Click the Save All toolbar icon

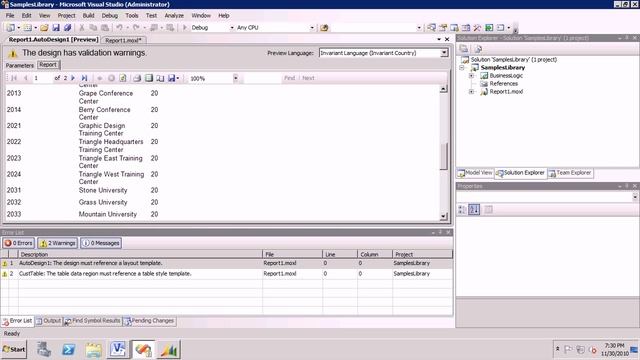[68, 28]
